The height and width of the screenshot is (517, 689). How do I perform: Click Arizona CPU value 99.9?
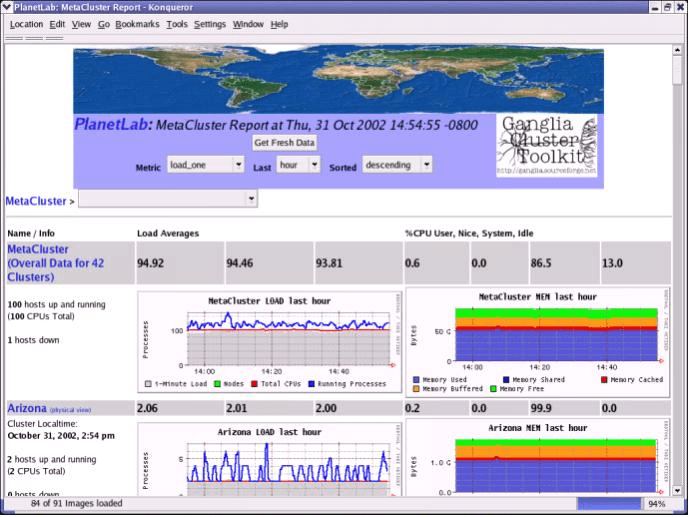pos(541,408)
